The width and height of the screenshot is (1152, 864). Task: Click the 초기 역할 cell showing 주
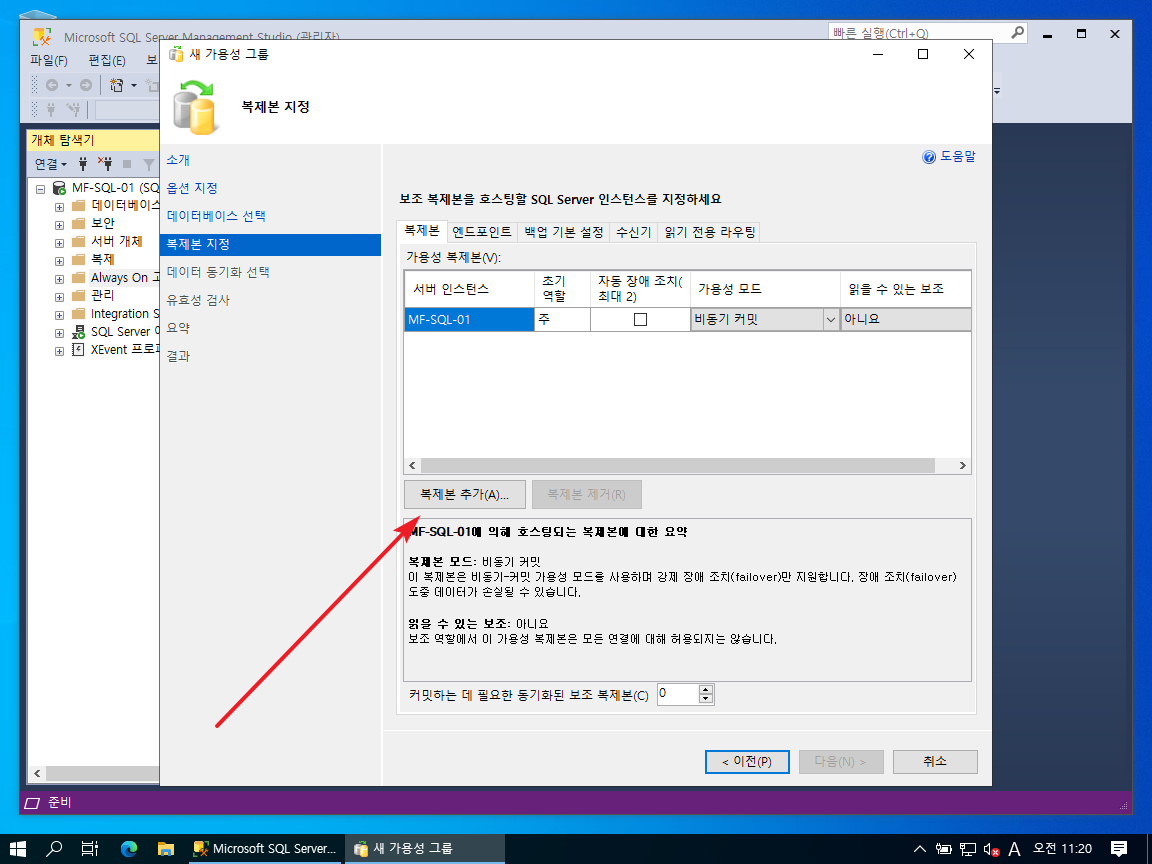[562, 320]
